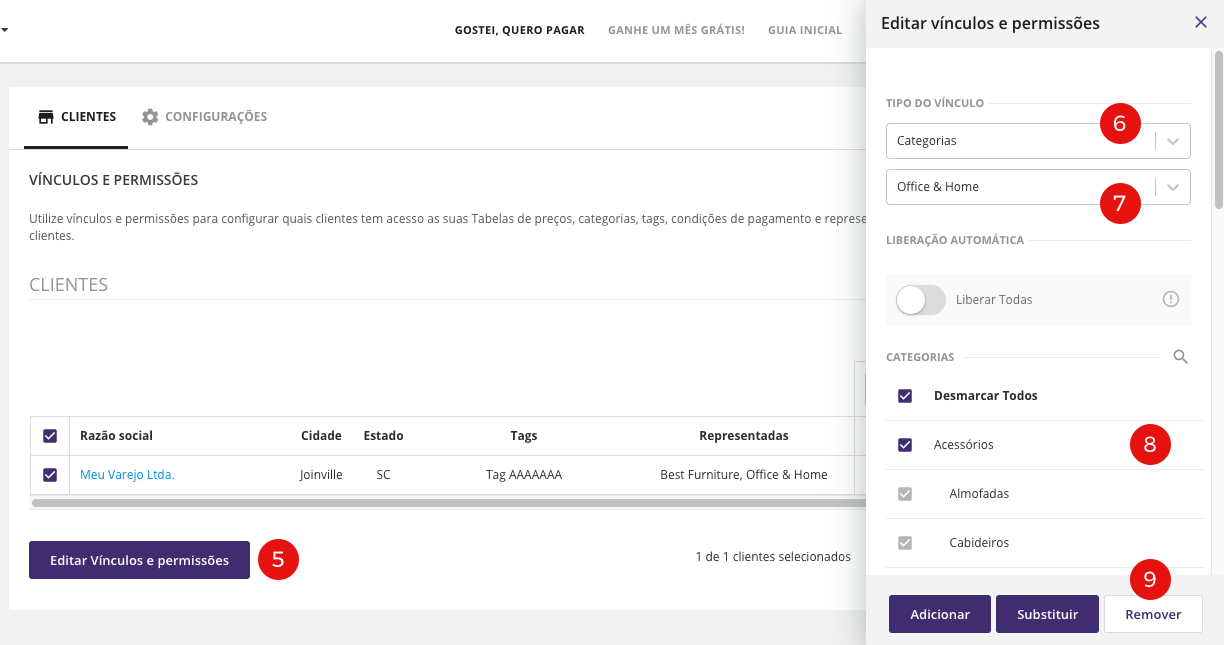
Task: Open GUIA INICIAL menu item
Action: pyautogui.click(x=805, y=30)
